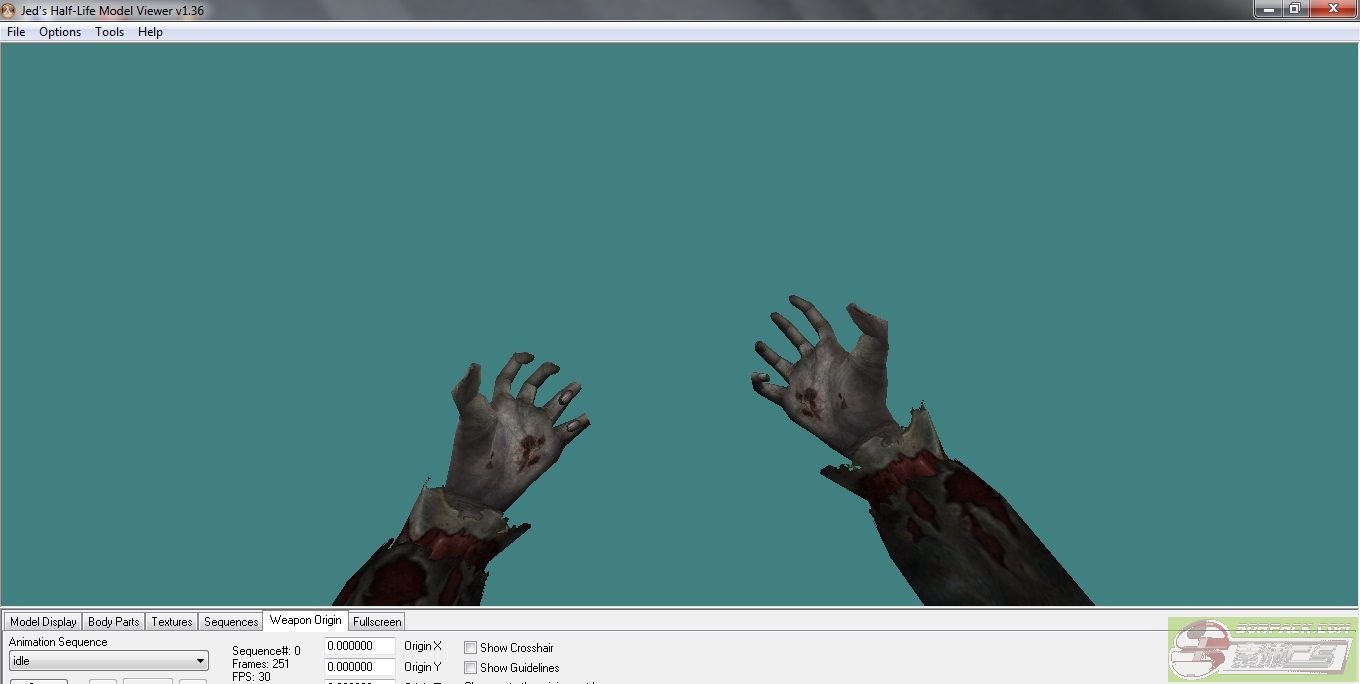
Task: Switch to the Textures tab
Action: [x=172, y=622]
